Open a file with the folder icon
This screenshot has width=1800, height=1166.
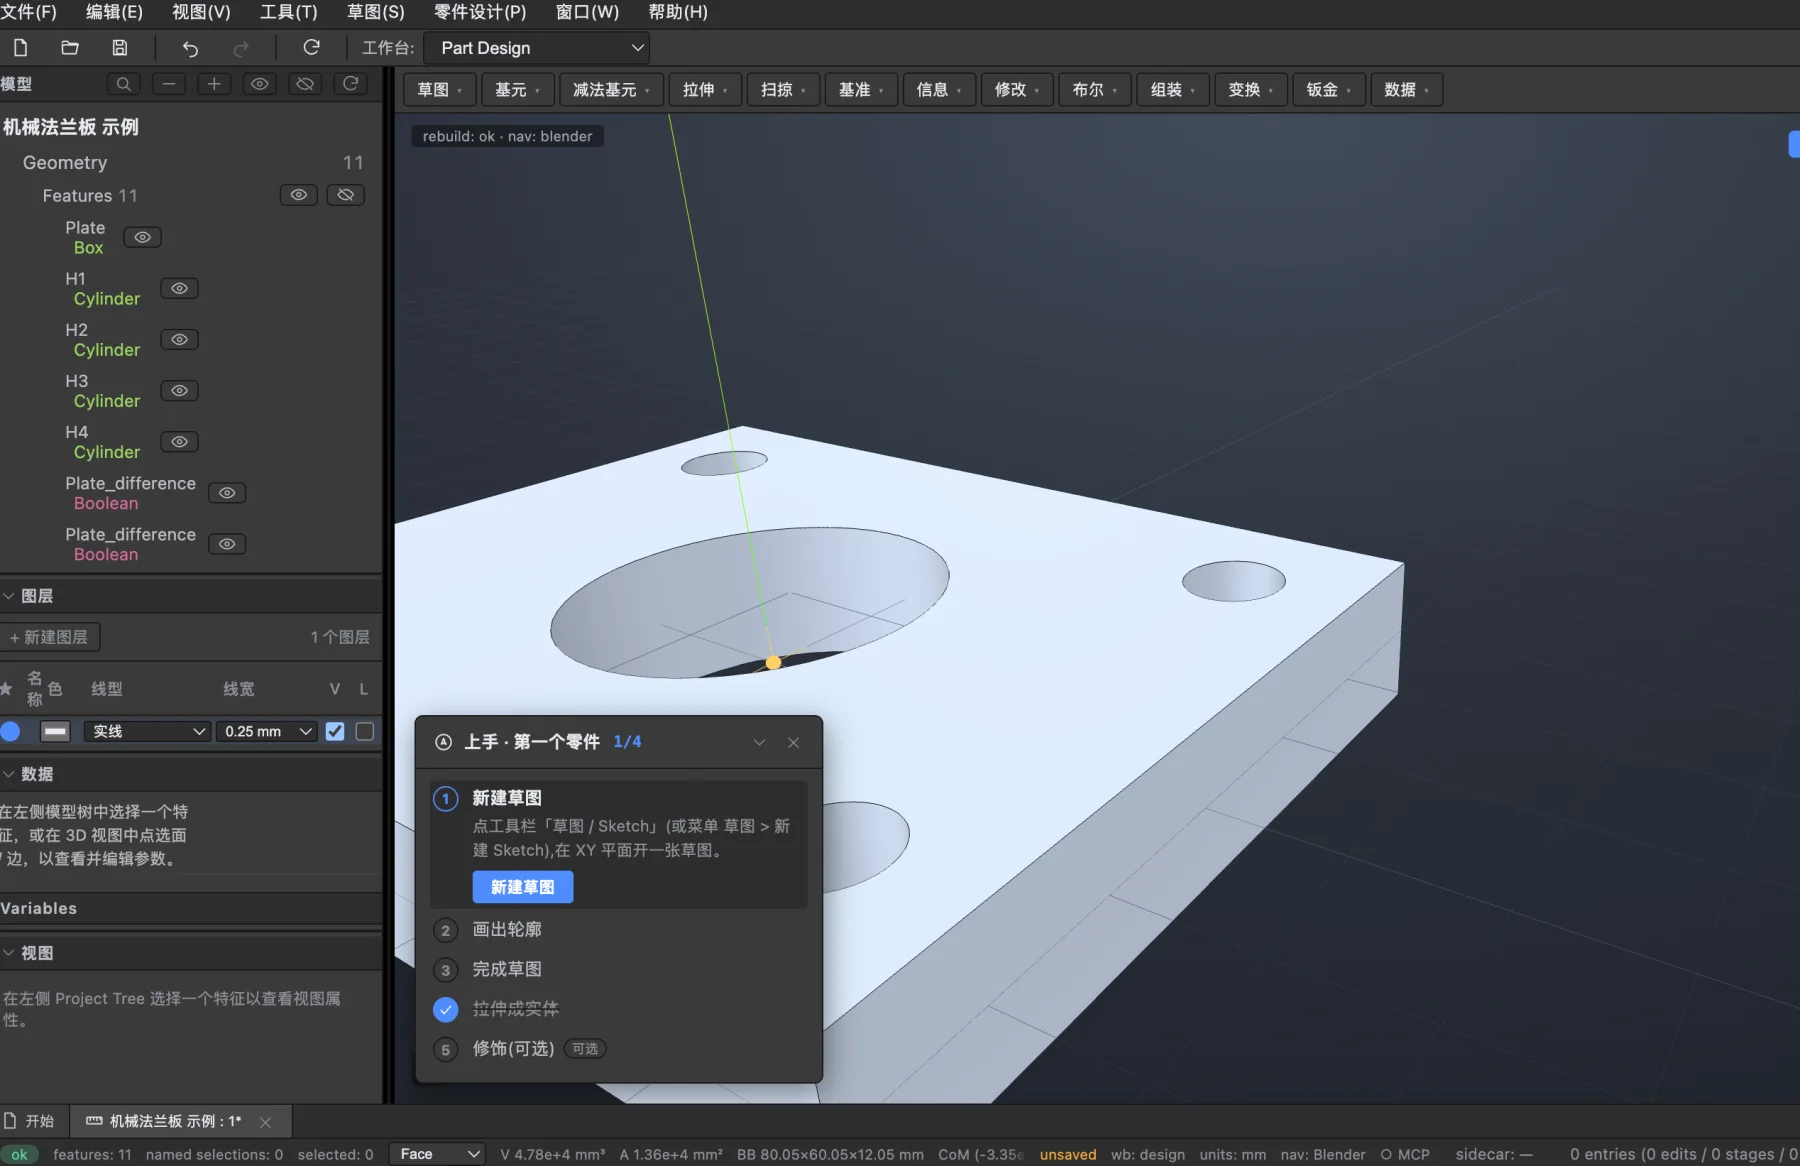click(x=70, y=48)
